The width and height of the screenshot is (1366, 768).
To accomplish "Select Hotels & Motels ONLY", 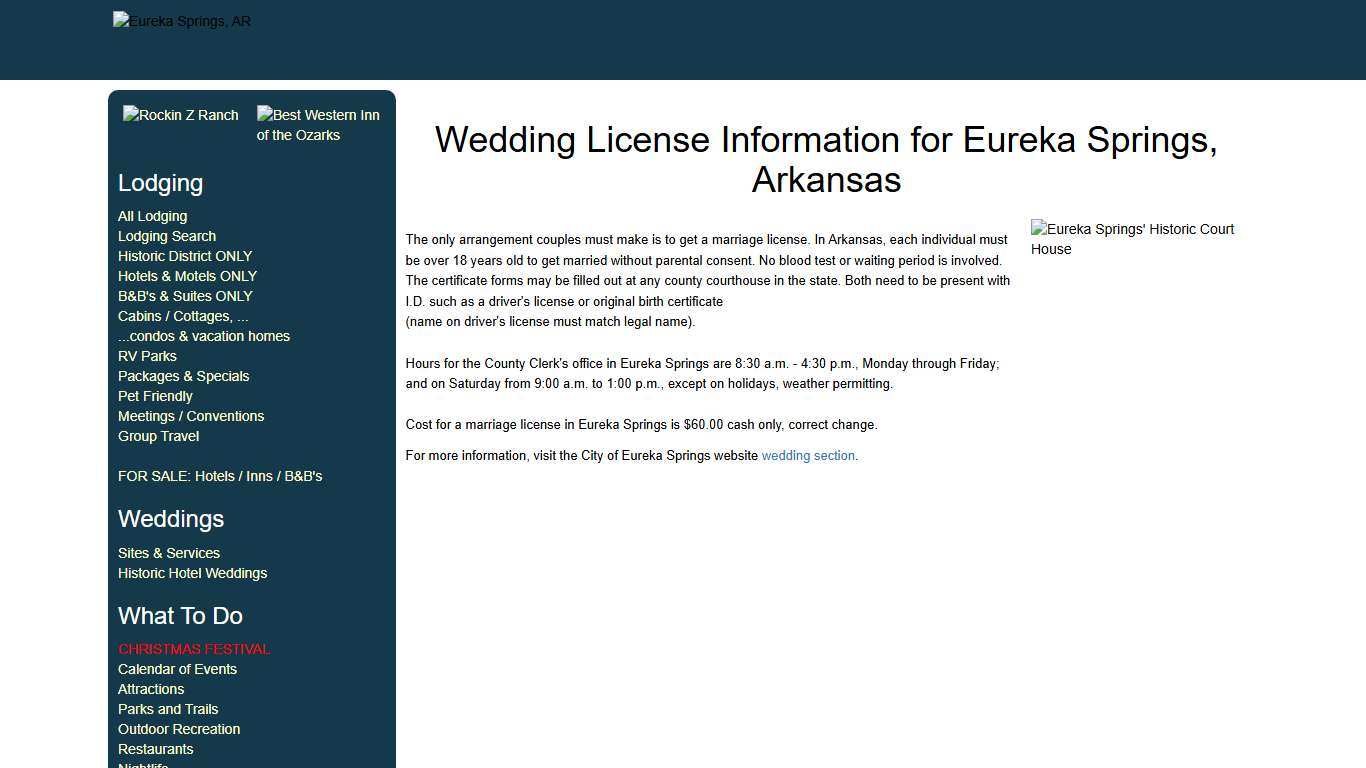I will click(x=187, y=276).
